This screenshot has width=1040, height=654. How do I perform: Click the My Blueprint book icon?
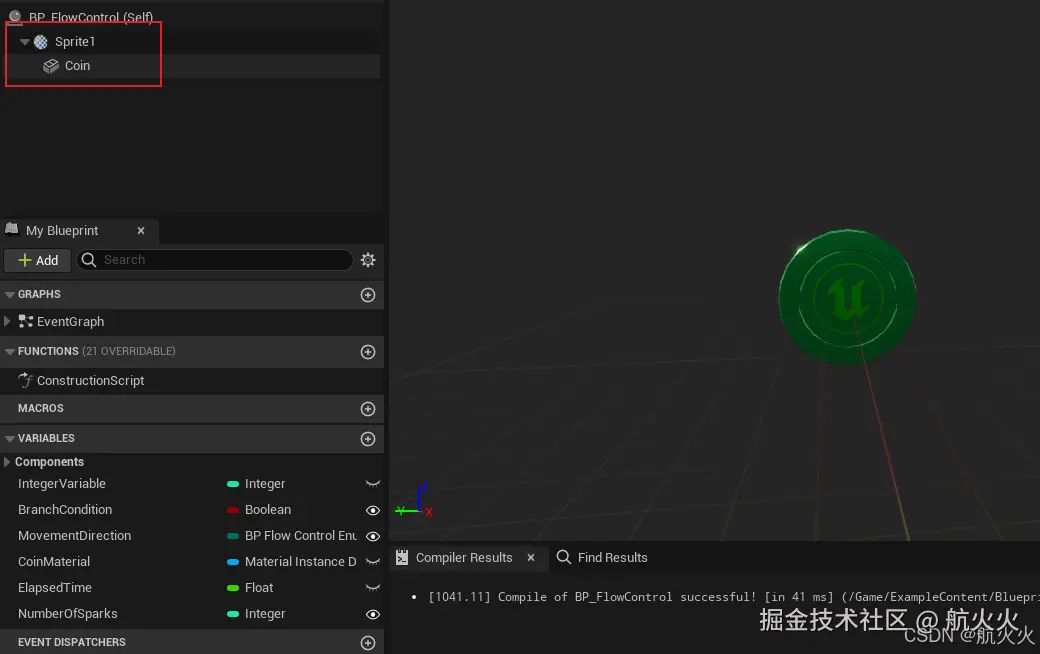(x=12, y=229)
